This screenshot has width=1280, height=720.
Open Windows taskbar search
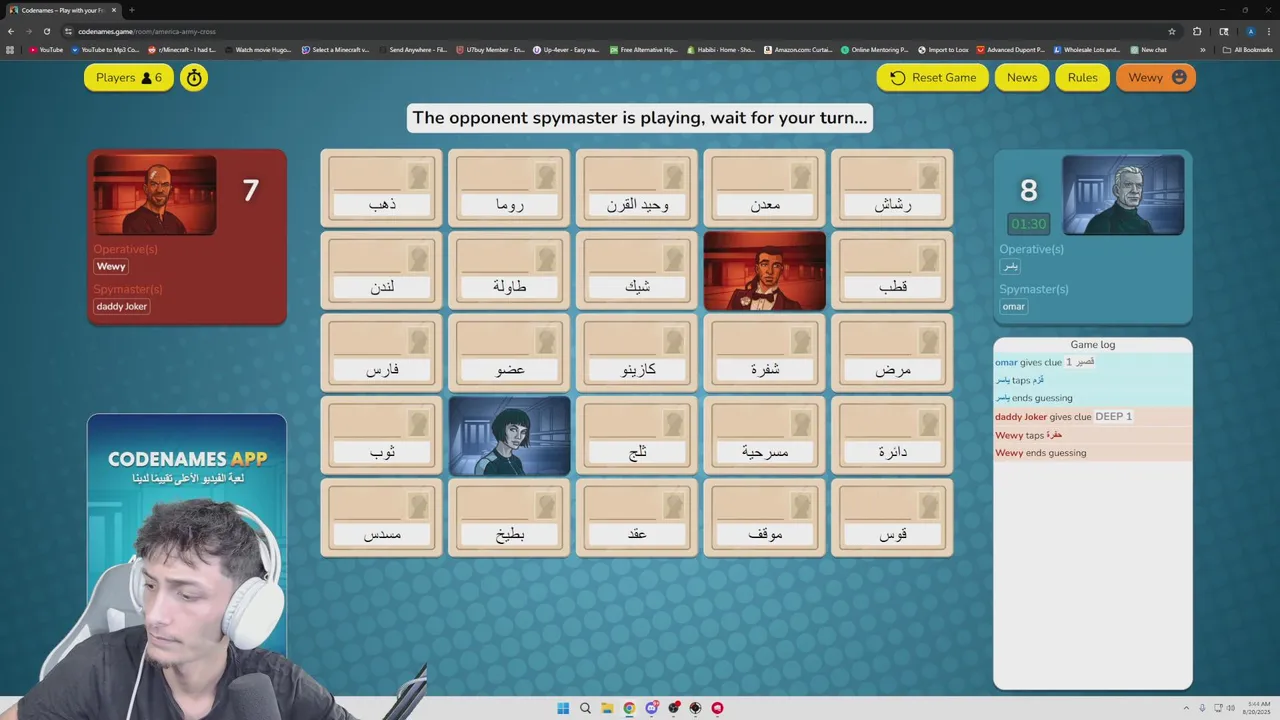pos(585,708)
